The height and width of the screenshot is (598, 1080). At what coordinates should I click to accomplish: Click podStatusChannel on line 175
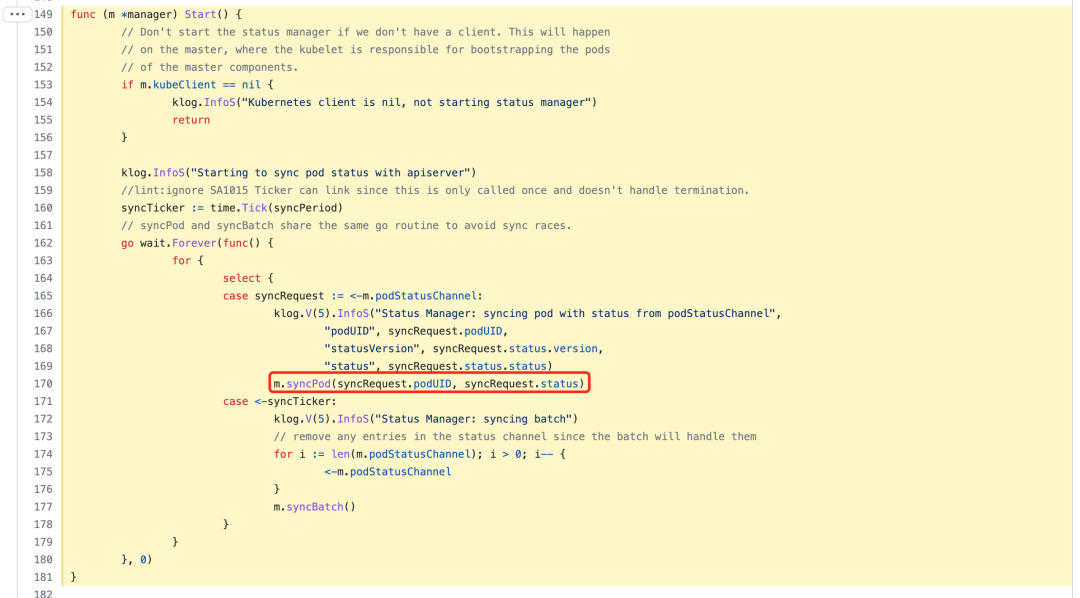(400, 472)
